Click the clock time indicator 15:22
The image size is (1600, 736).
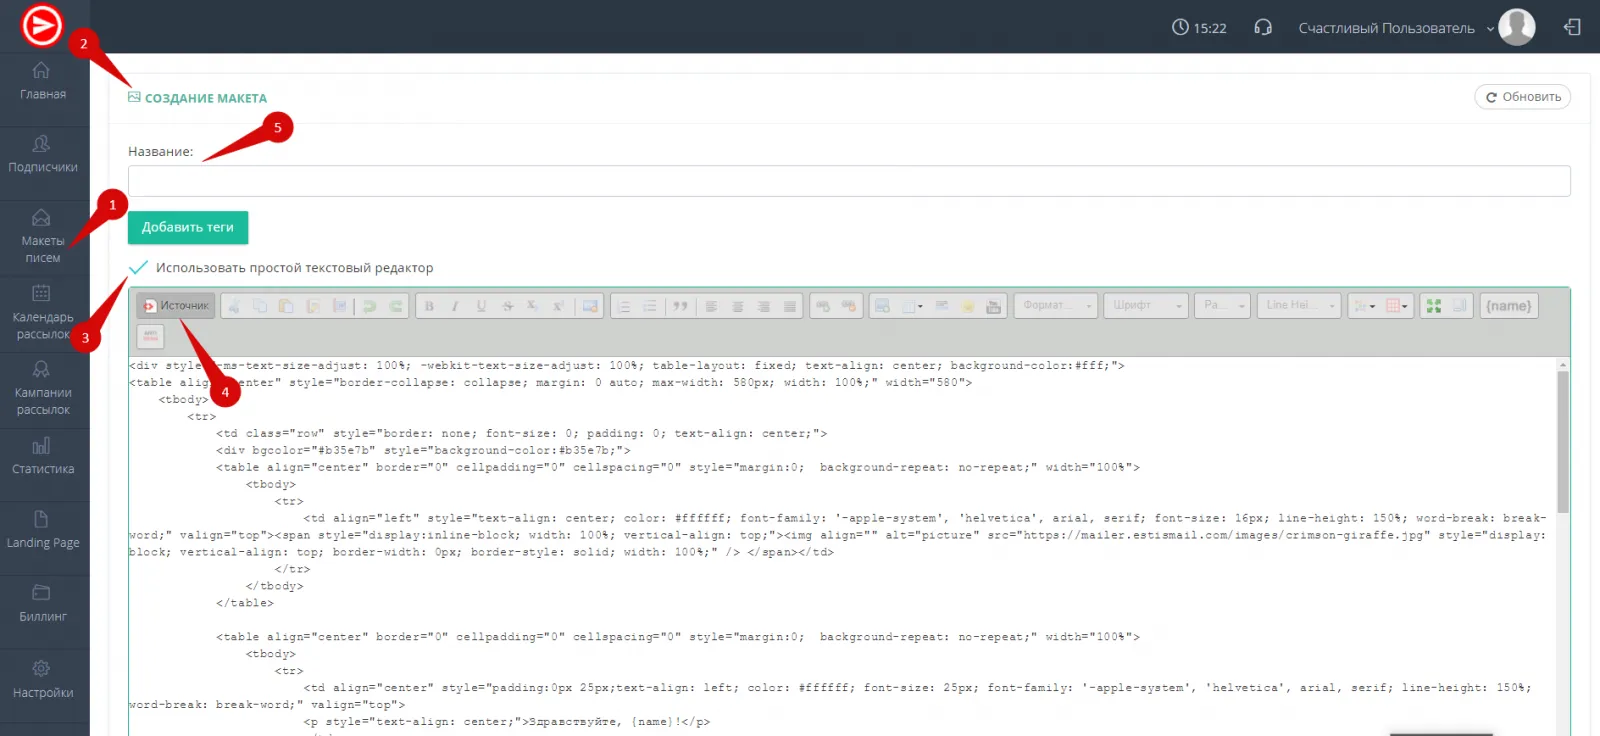(x=1199, y=28)
